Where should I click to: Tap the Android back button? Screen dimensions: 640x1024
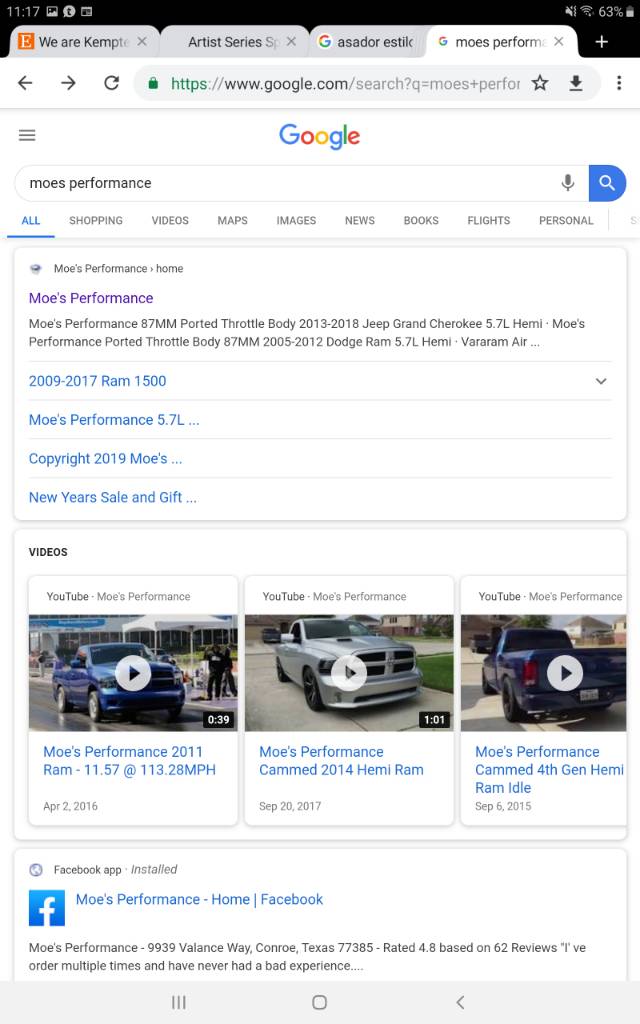(x=460, y=1002)
